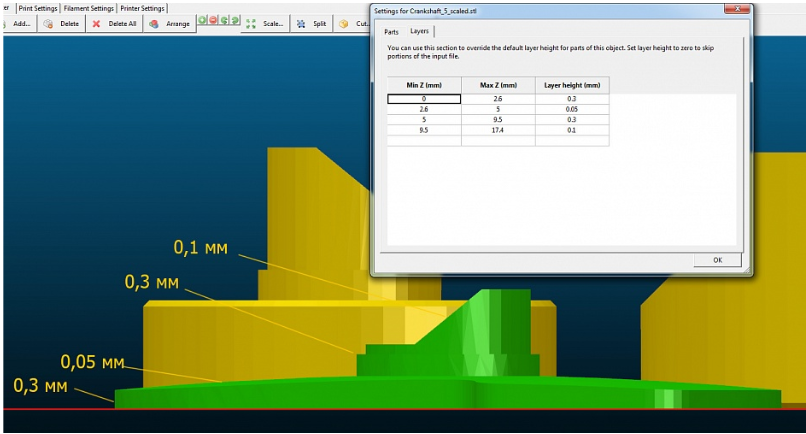Click Delete All in the toolbar
Image resolution: width=806 pixels, height=434 pixels.
click(115, 24)
